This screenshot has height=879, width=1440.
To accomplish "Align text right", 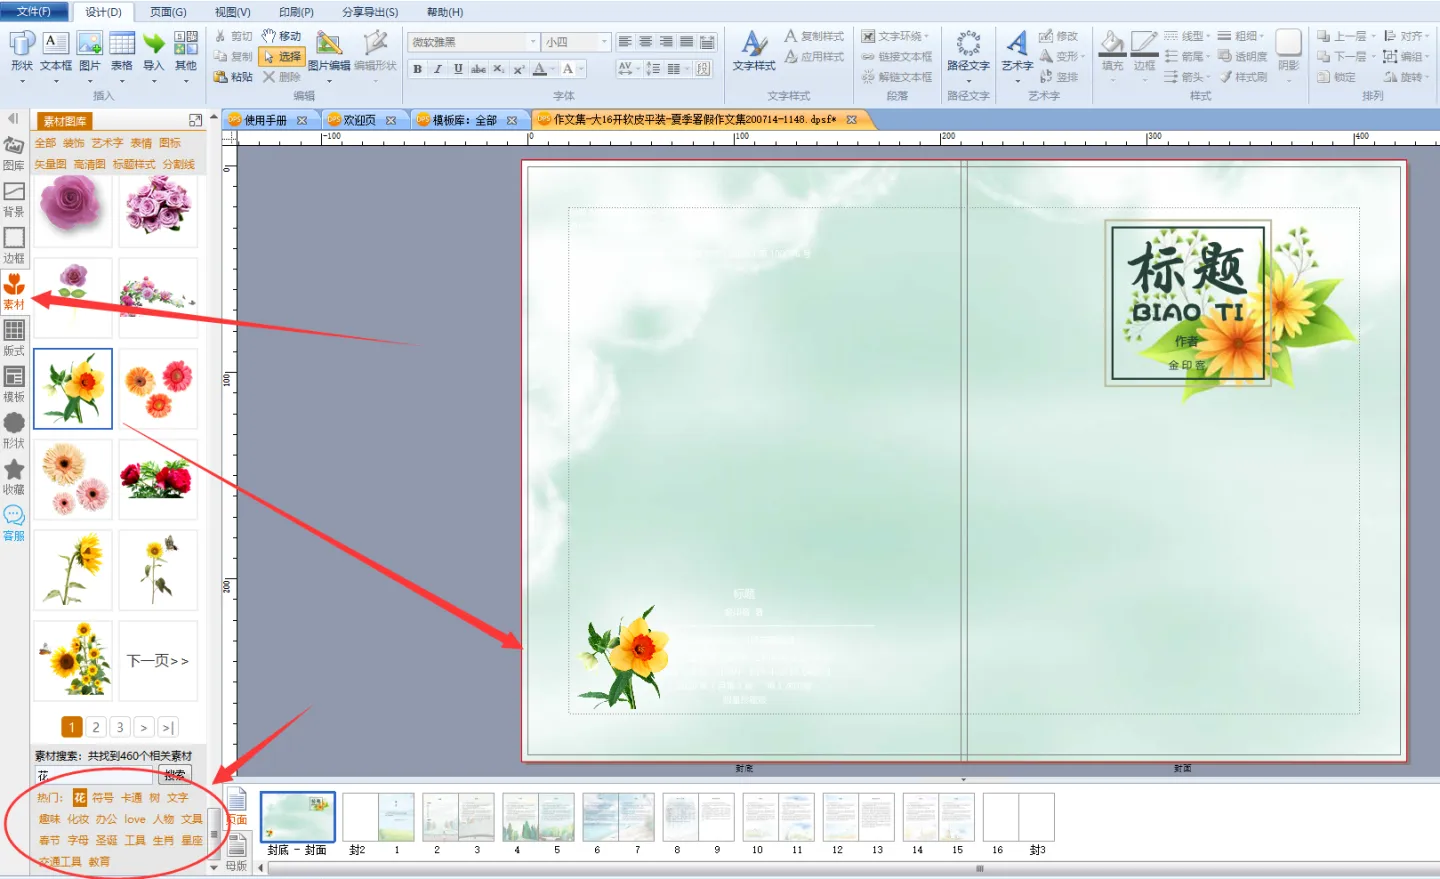I will [666, 42].
